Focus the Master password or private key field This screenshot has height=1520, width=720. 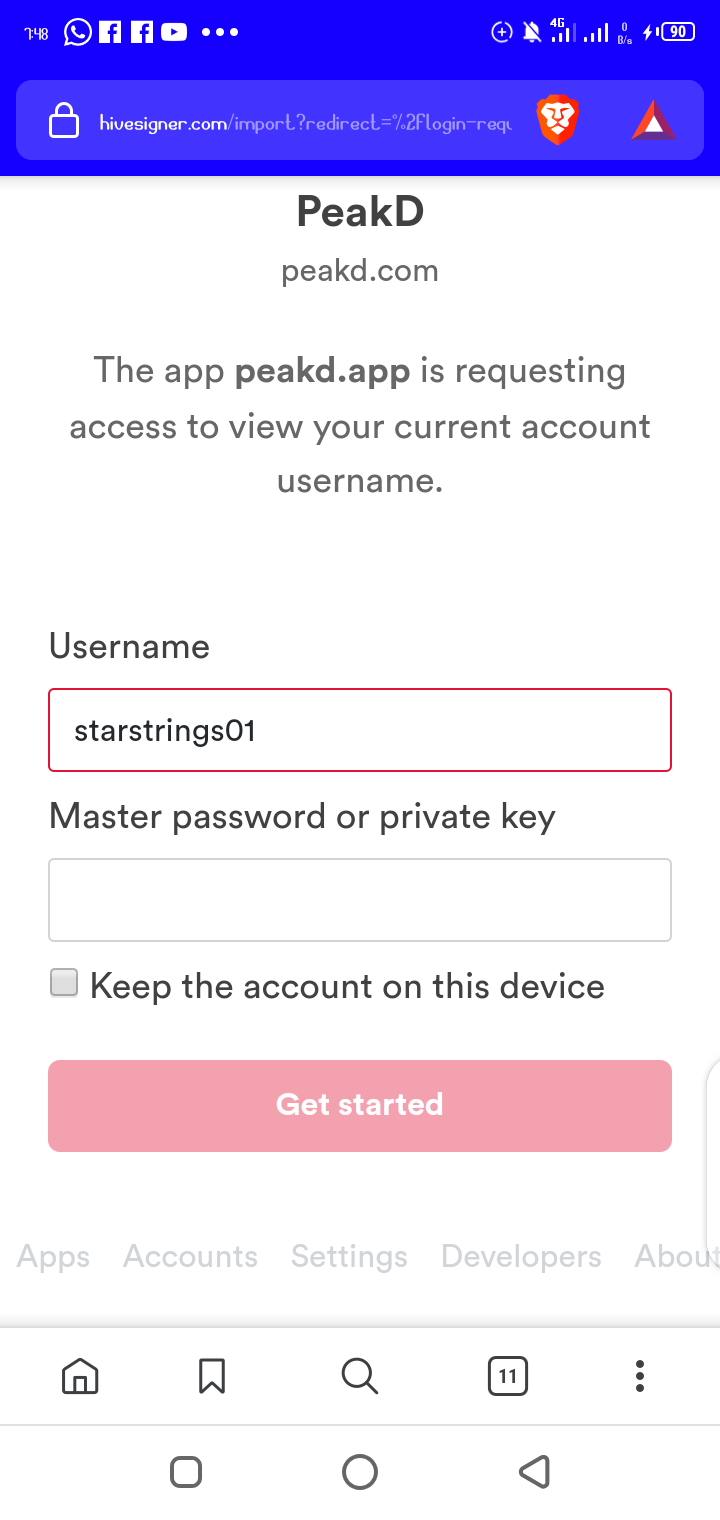pos(360,900)
